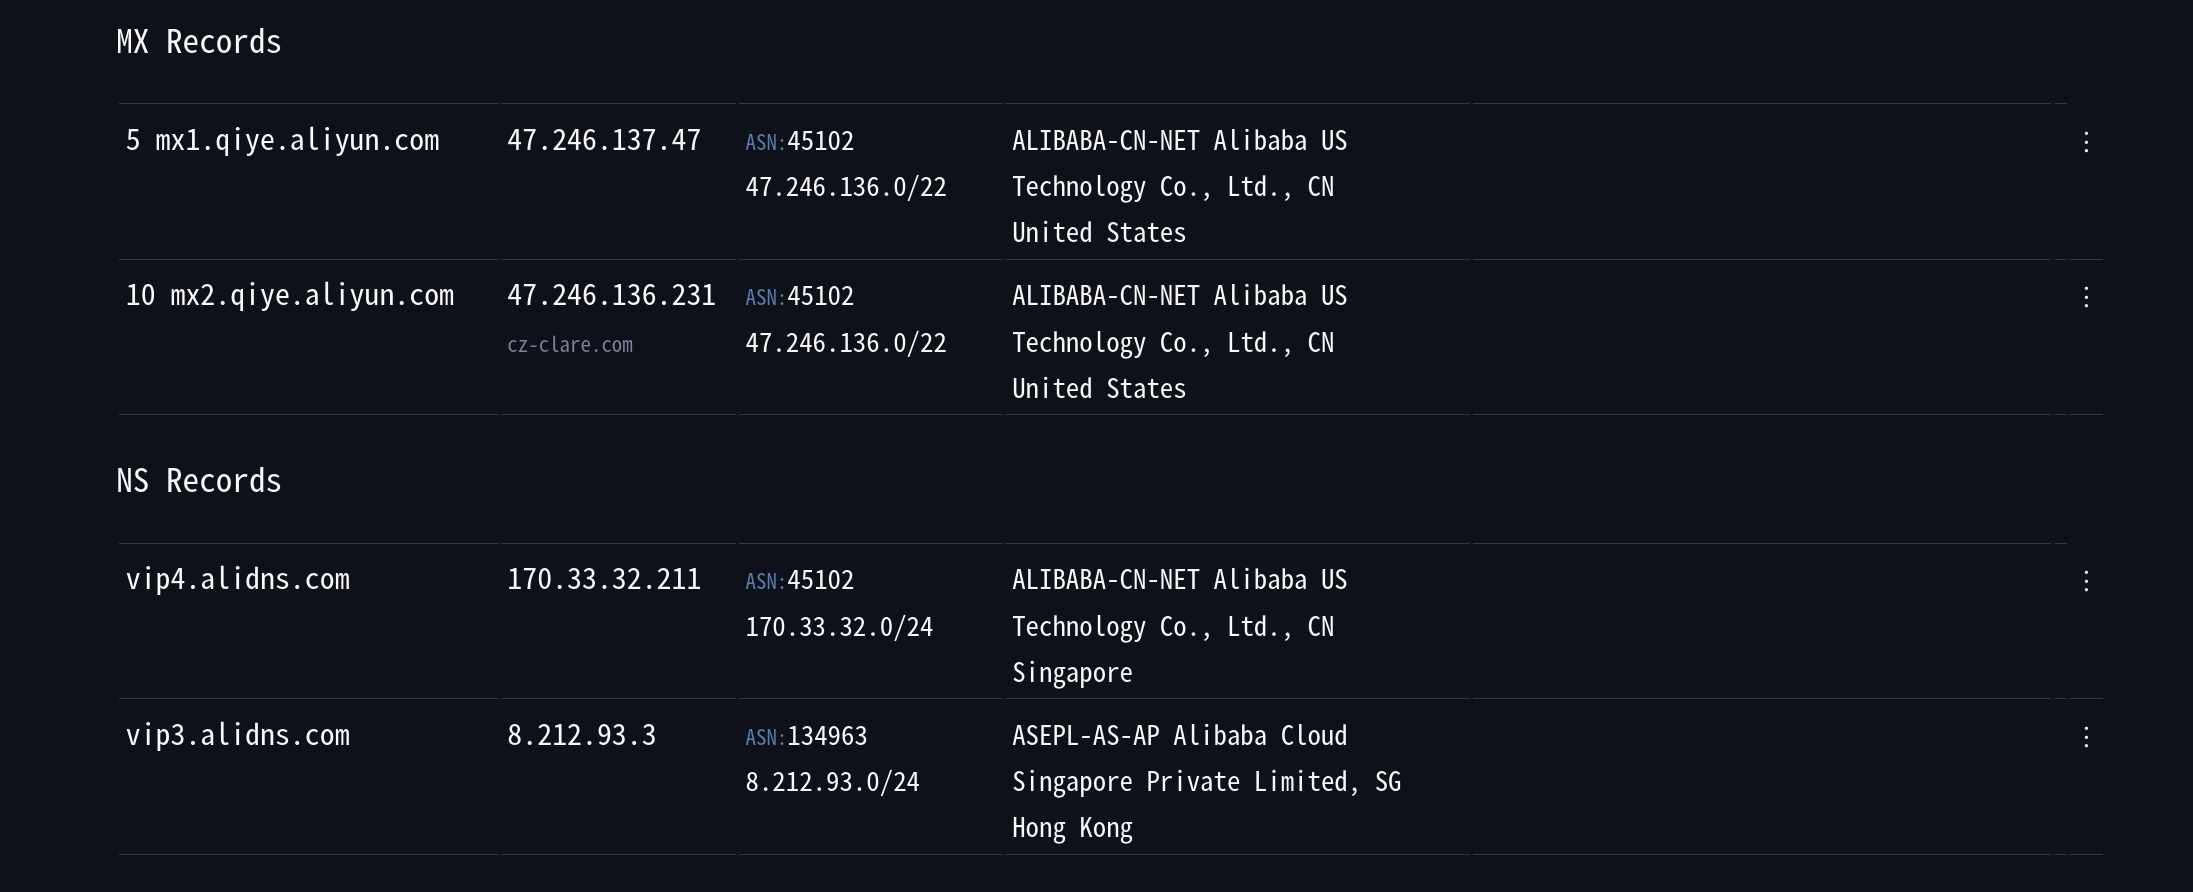The height and width of the screenshot is (892, 2193).
Task: Open options menu for mx2.qiye.aliyun.com row
Action: [2086, 297]
